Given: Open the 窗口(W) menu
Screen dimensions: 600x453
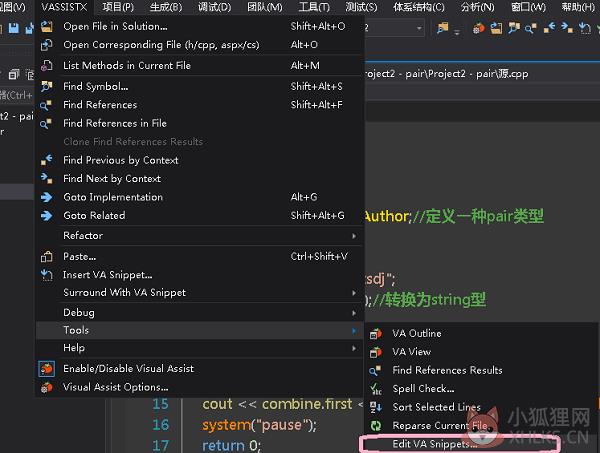Looking at the screenshot, I should coord(528,7).
